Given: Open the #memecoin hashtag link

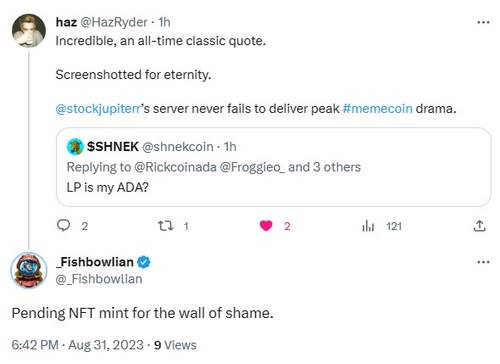Looking at the screenshot, I should [377, 109].
